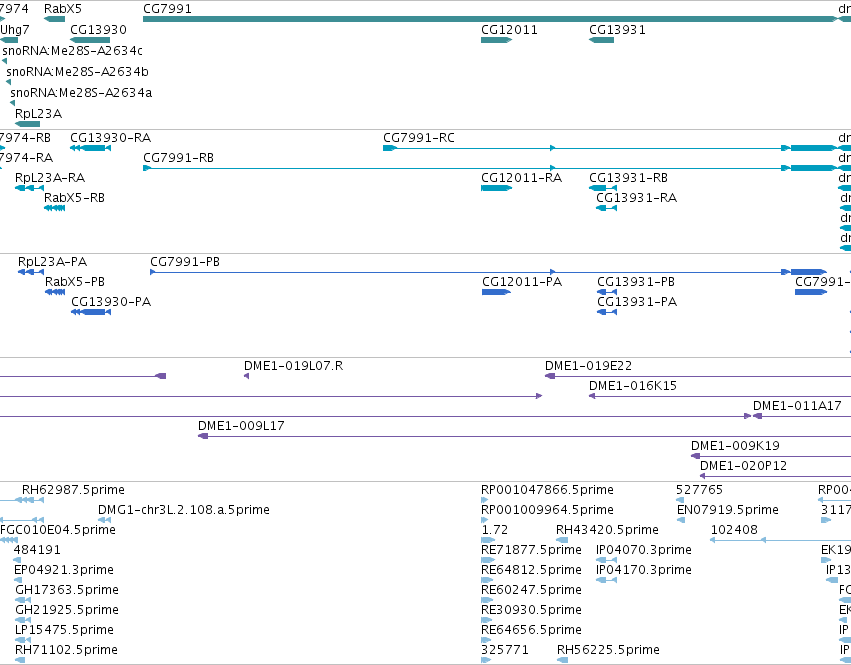Select EST IP04070.3prime

(606, 560)
